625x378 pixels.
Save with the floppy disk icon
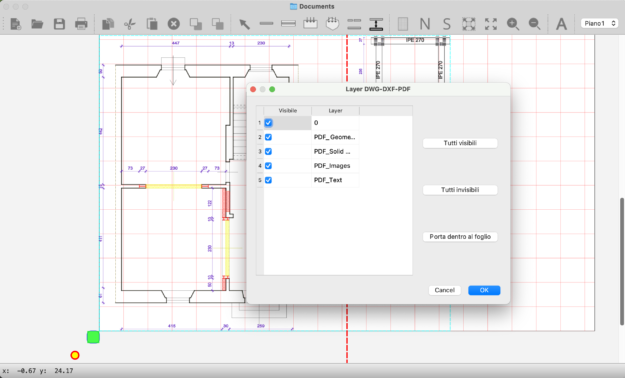tap(59, 24)
